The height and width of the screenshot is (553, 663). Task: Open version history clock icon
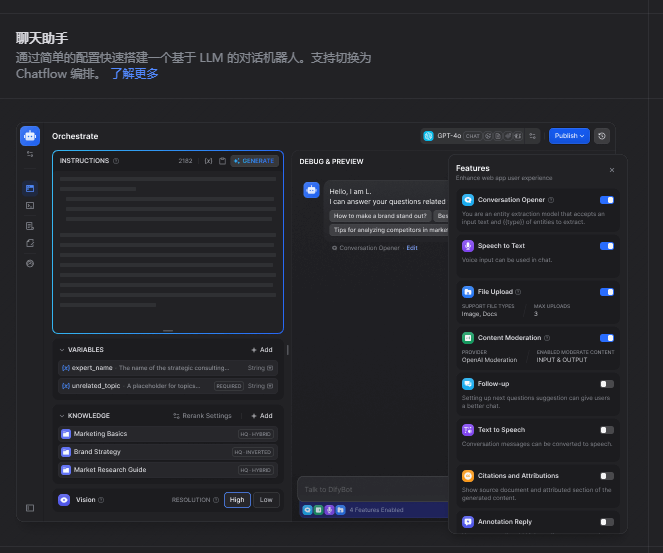pos(602,136)
